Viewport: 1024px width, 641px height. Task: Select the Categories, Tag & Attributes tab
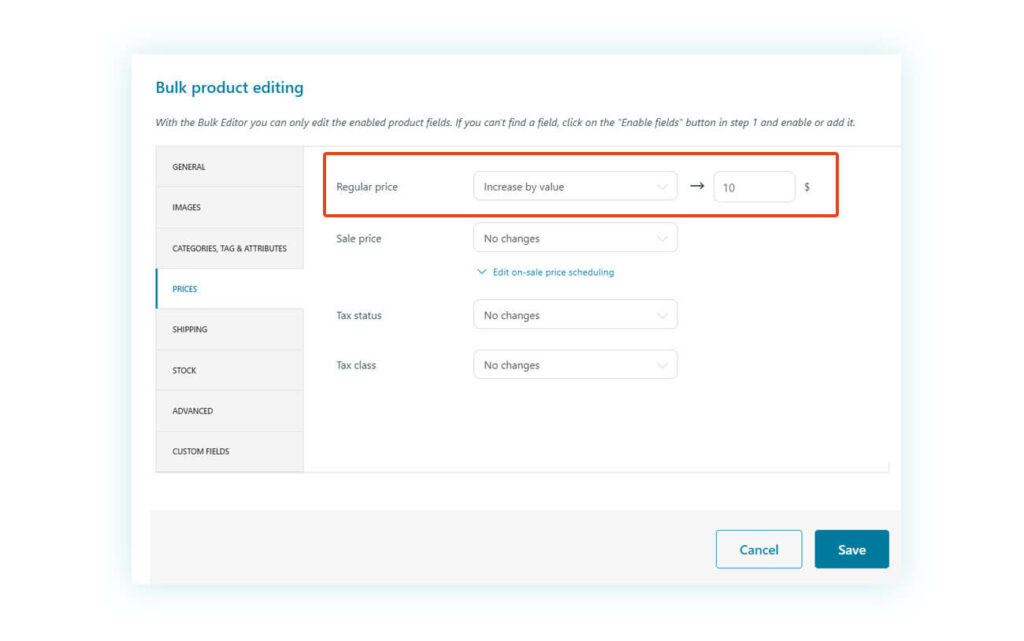coord(229,248)
